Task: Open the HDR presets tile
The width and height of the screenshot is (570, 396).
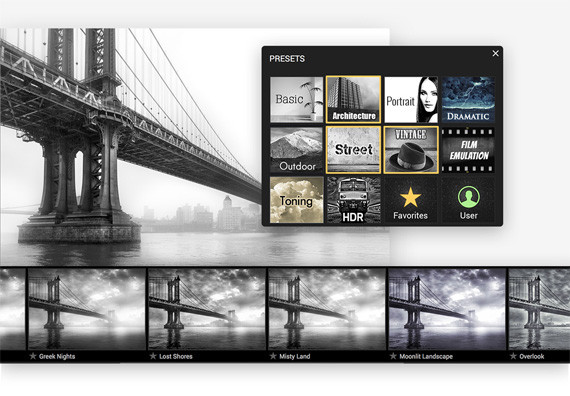Action: (353, 200)
